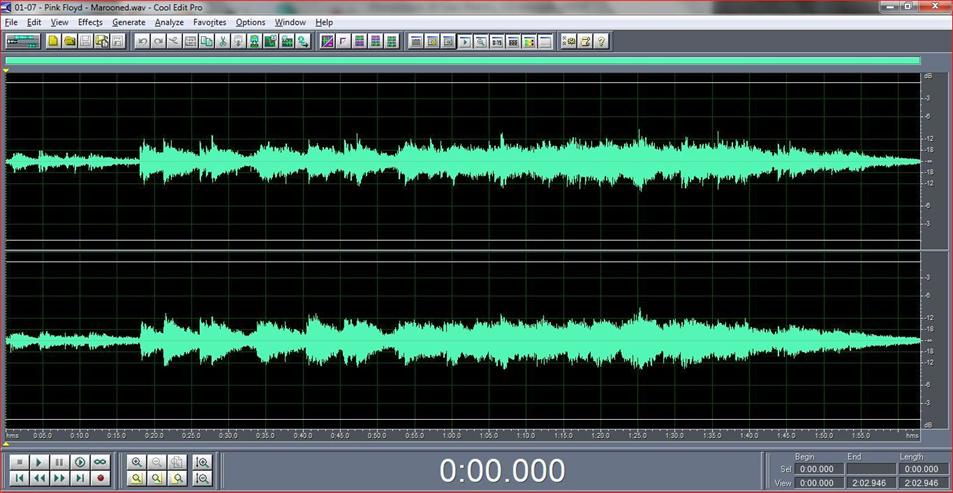Image resolution: width=953 pixels, height=493 pixels.
Task: Zoom in vertically with plus magnifier
Action: [x=203, y=462]
